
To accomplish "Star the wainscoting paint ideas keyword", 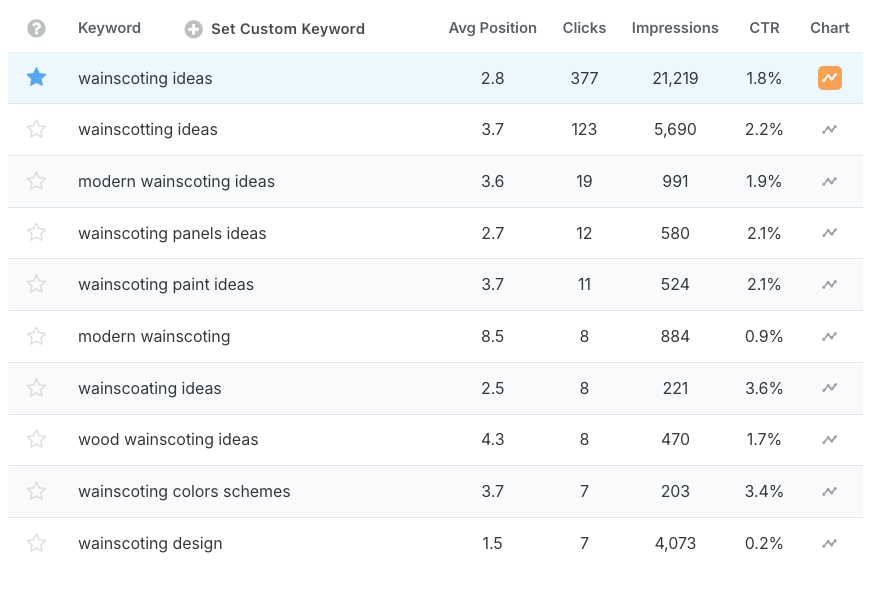I will [37, 284].
